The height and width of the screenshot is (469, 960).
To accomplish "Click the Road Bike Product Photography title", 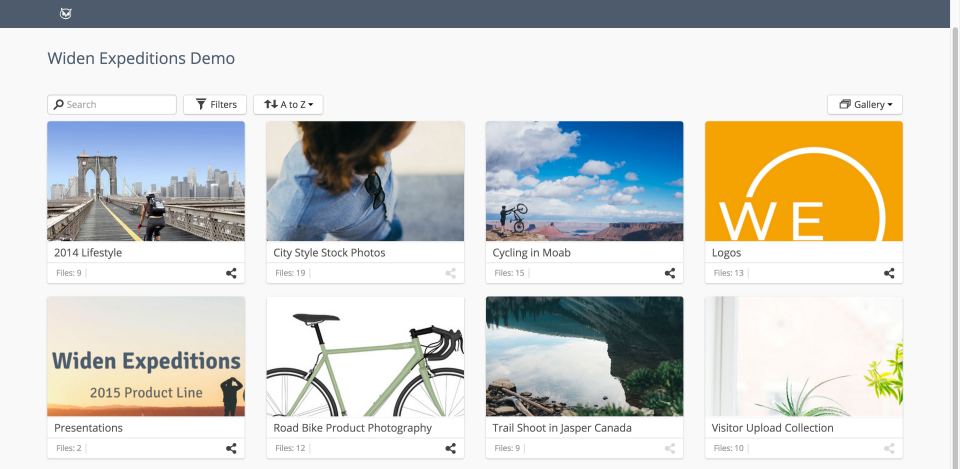I will pos(353,428).
